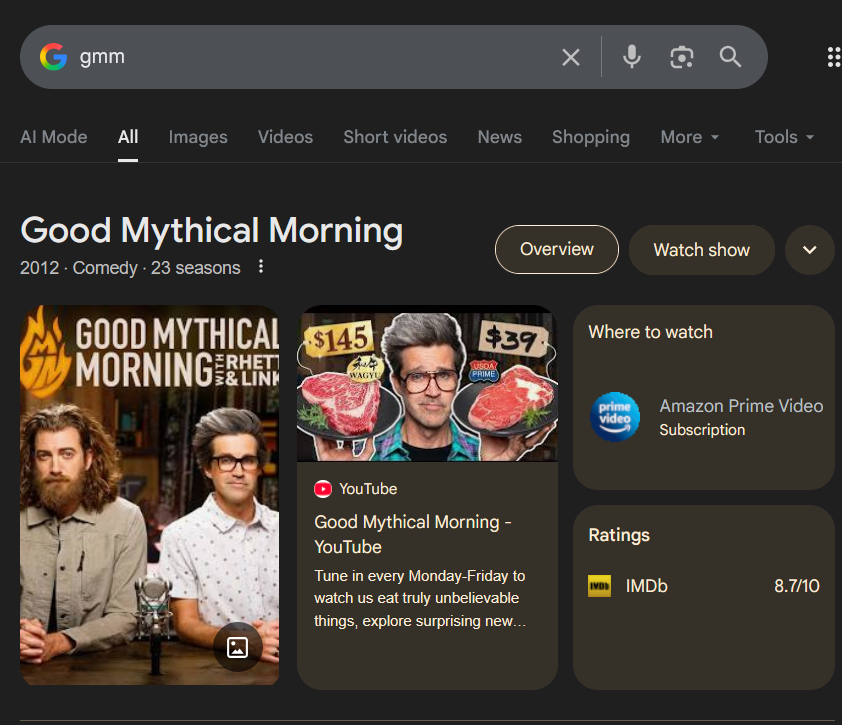Viewport: 842px width, 725px height.
Task: Expand the More dropdown
Action: tap(689, 137)
